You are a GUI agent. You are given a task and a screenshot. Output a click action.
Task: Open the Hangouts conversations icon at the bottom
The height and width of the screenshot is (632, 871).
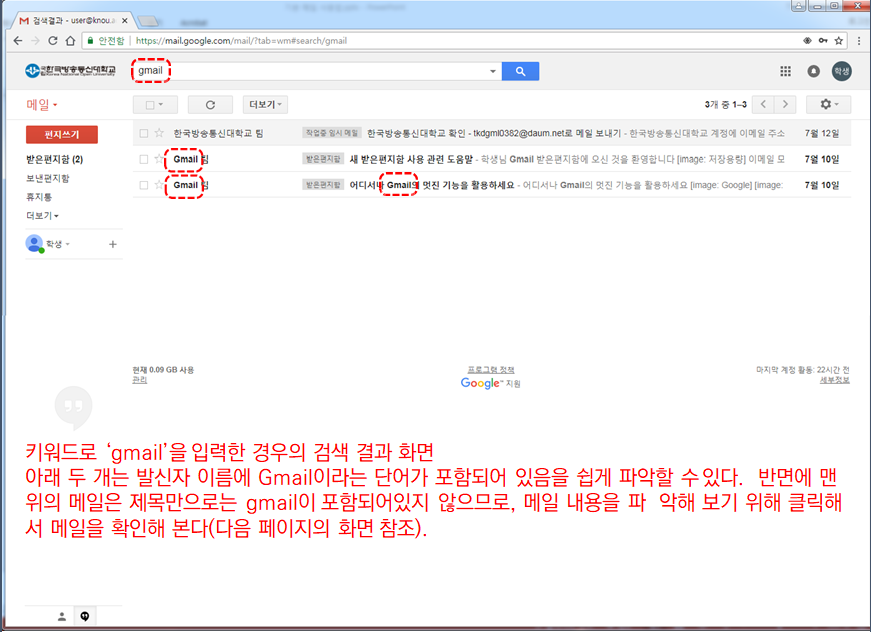pos(84,616)
